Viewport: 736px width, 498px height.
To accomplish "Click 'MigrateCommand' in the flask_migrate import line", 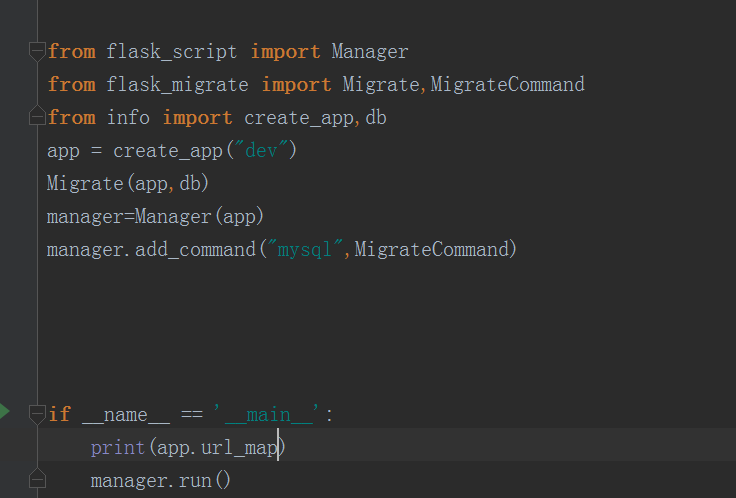I will tap(507, 84).
